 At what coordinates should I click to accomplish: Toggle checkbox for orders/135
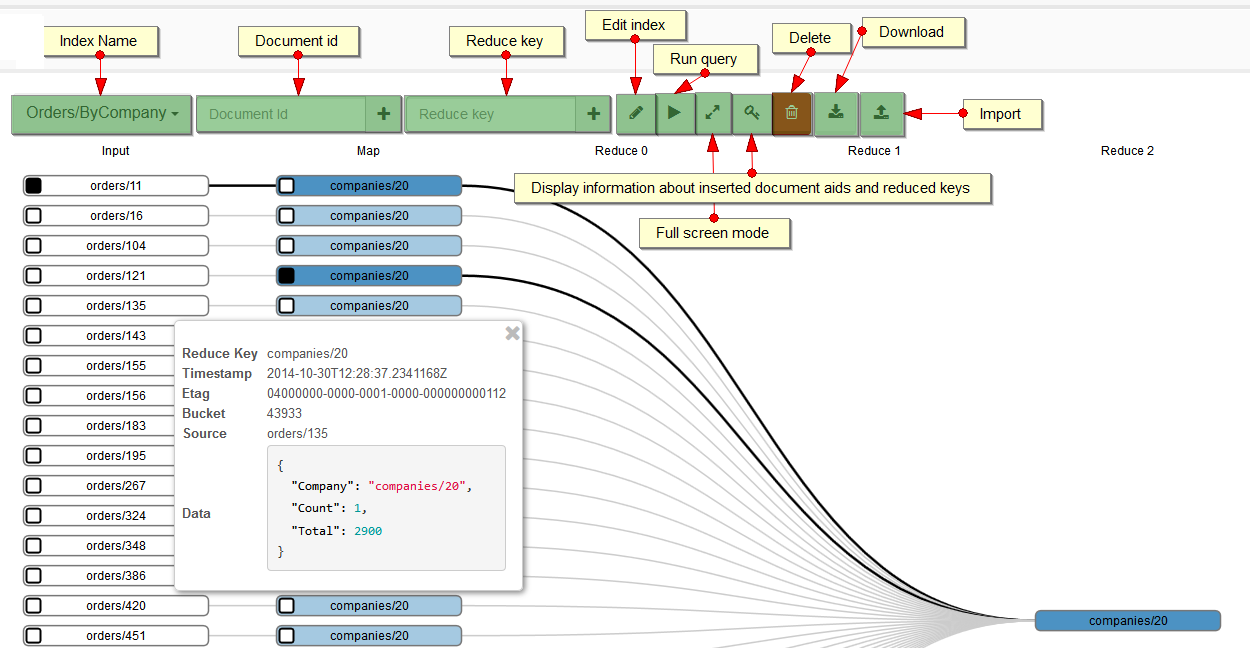(x=33, y=306)
